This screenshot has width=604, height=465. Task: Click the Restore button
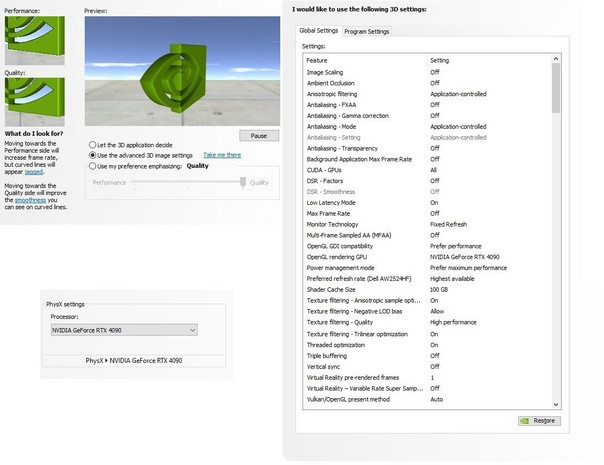click(x=539, y=421)
